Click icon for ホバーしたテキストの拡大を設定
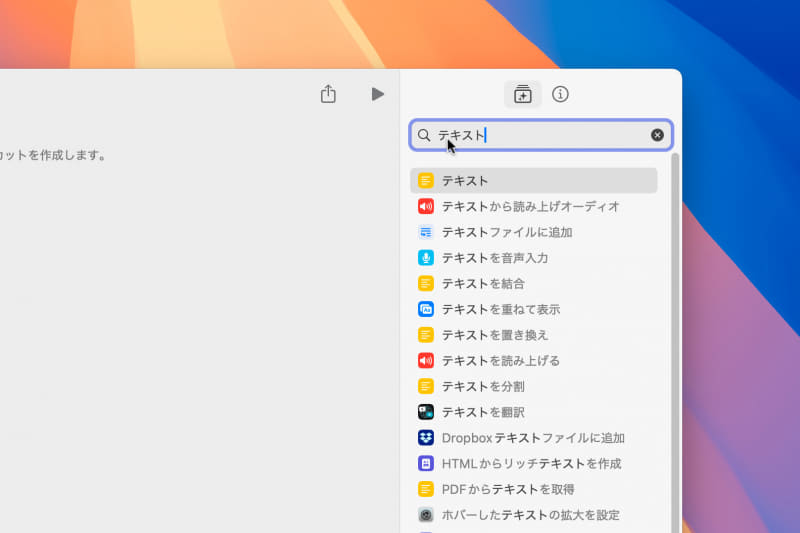This screenshot has height=533, width=800. (x=426, y=515)
